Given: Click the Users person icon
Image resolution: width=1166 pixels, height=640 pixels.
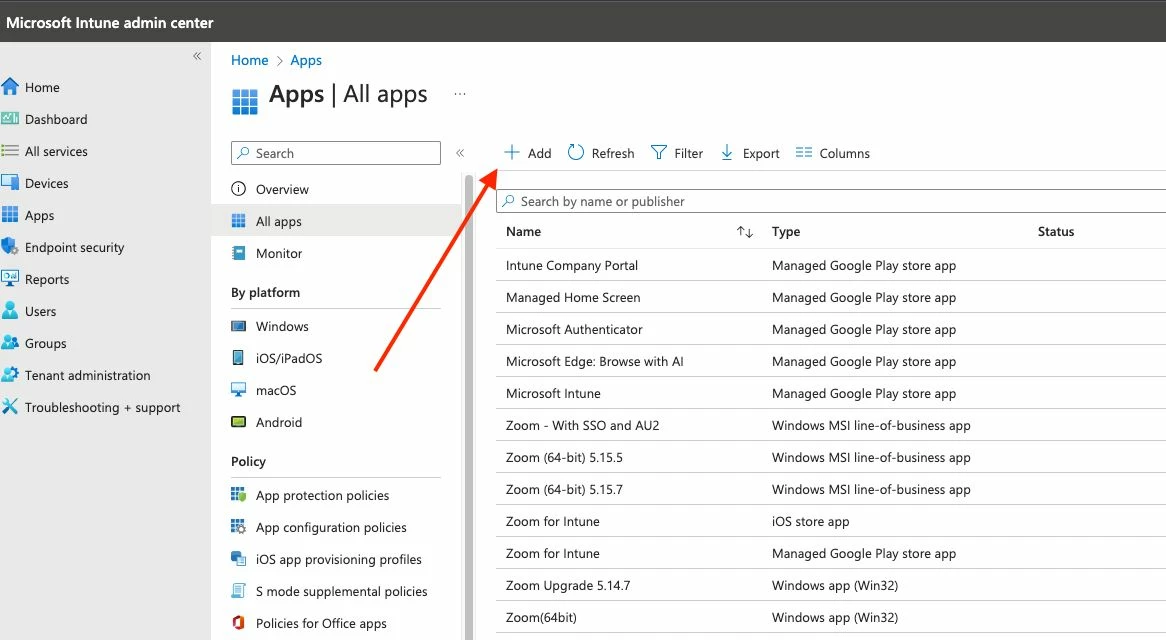Looking at the screenshot, I should tap(10, 311).
